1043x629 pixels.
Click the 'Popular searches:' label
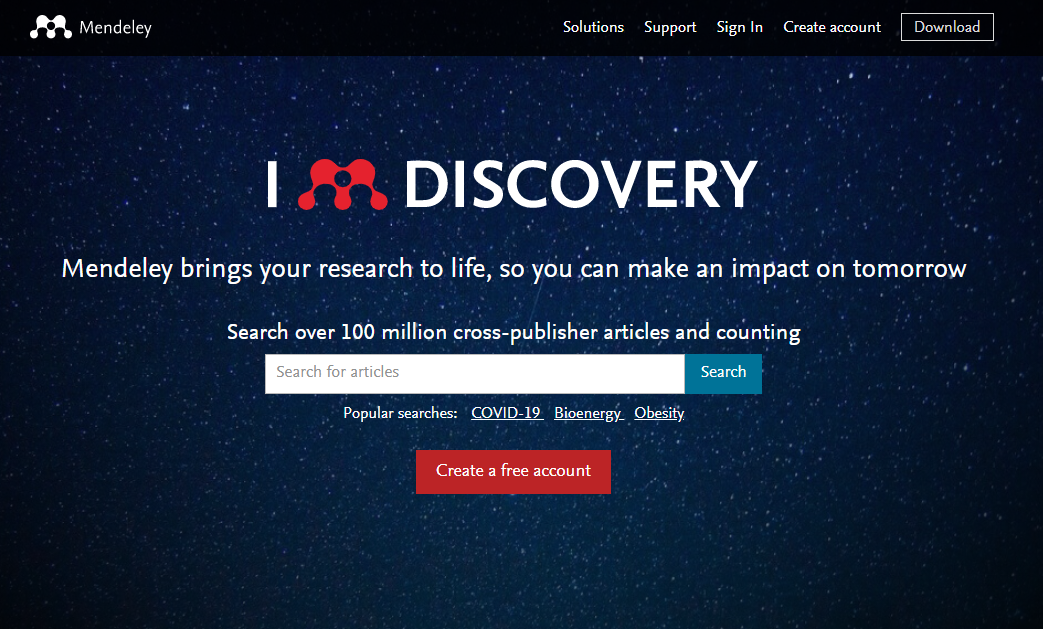(x=400, y=413)
